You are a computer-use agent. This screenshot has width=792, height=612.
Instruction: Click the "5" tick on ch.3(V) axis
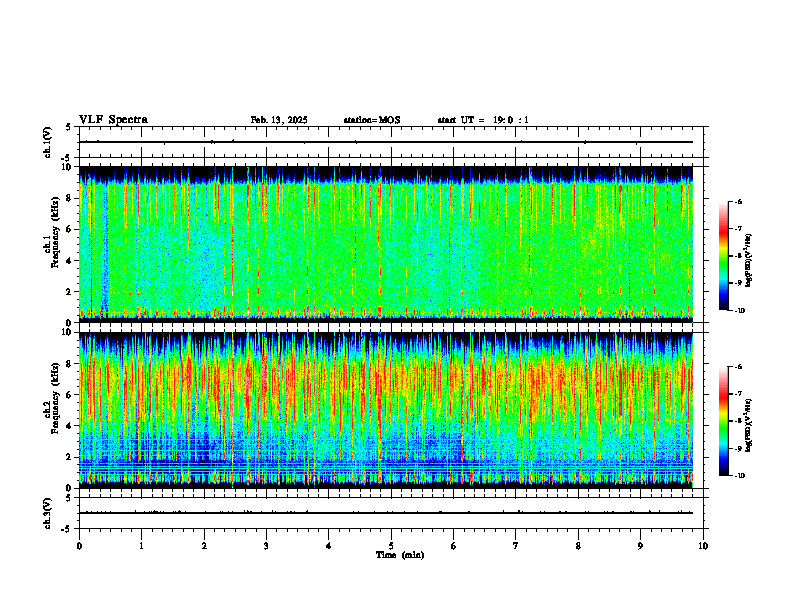[x=68, y=498]
